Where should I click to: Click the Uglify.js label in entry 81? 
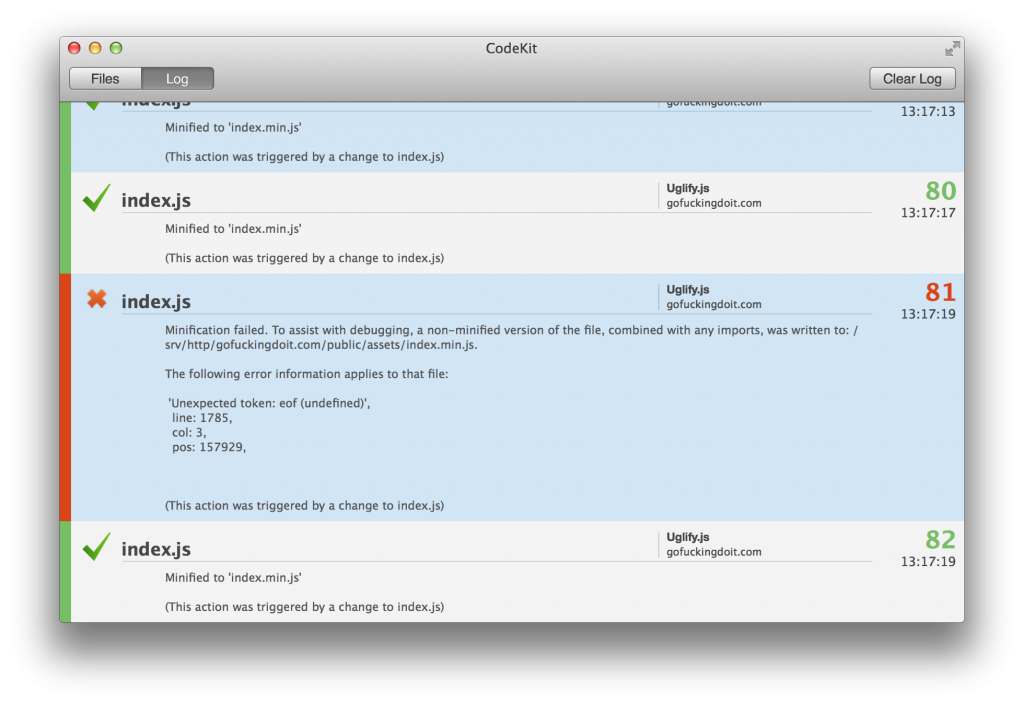coord(688,290)
